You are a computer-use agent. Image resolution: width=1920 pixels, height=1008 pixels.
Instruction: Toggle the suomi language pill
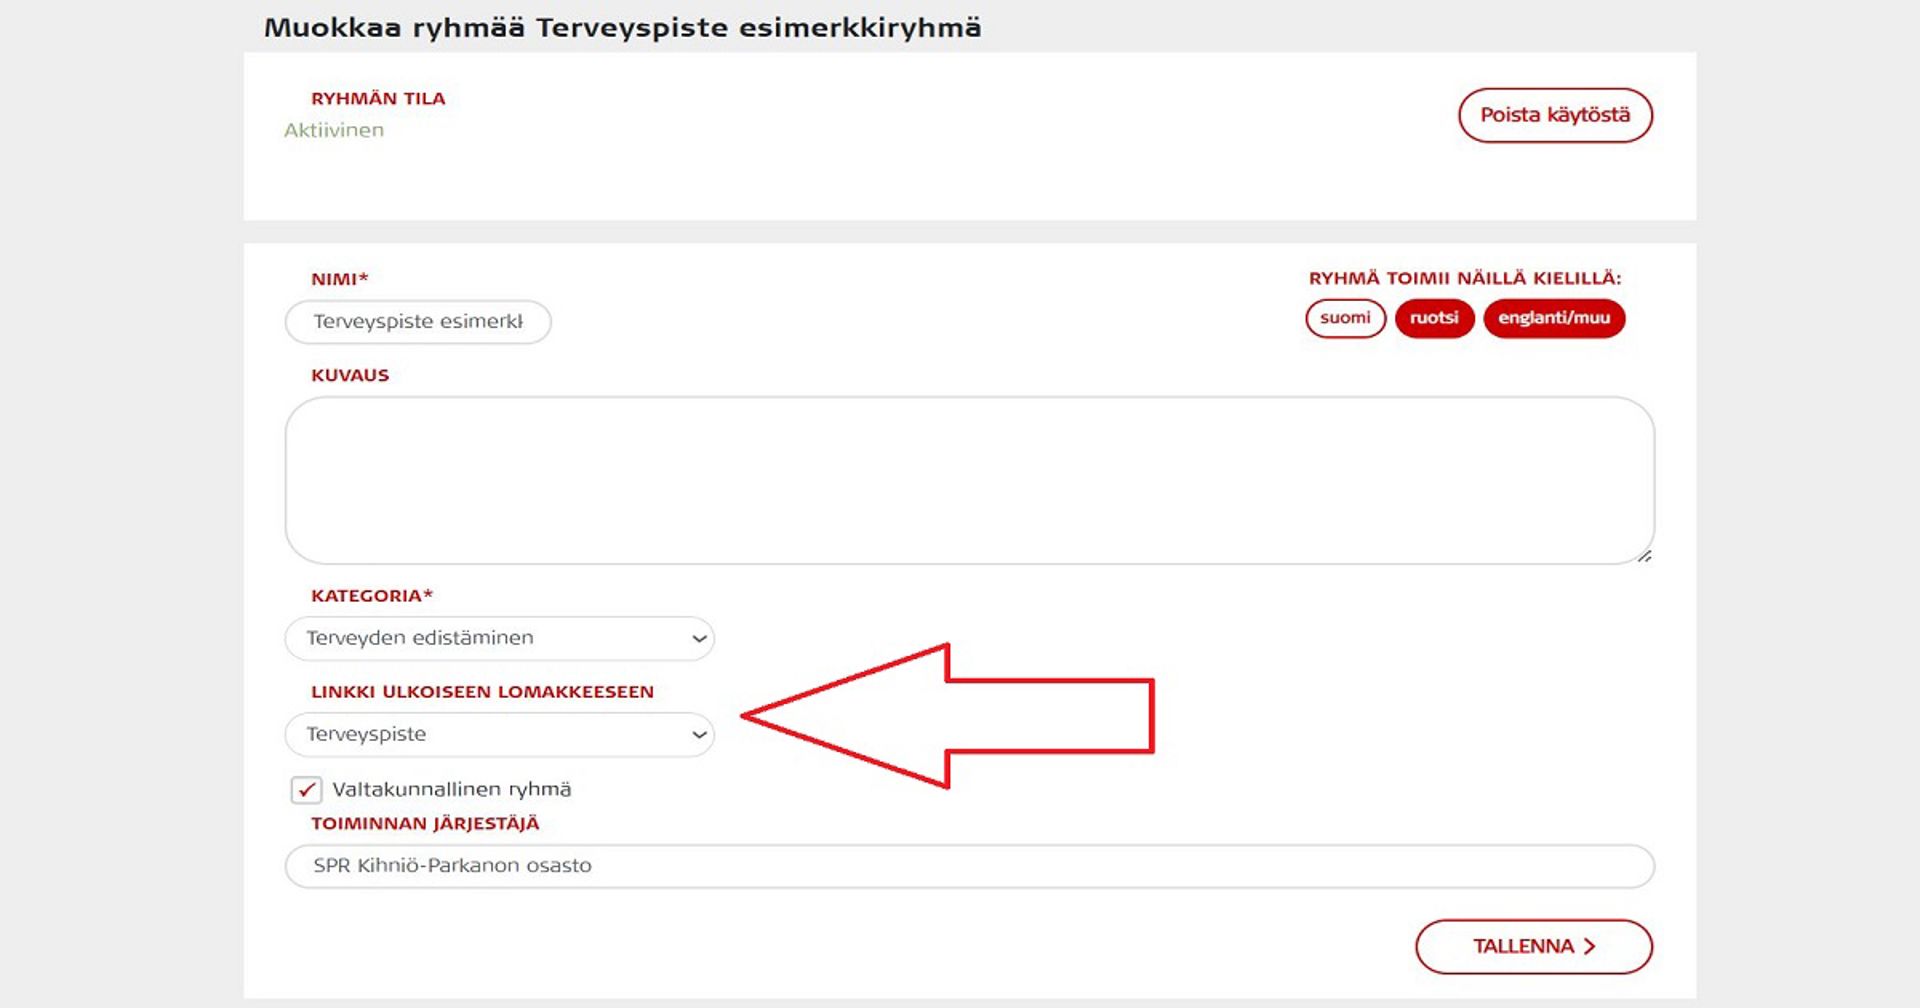tap(1345, 318)
